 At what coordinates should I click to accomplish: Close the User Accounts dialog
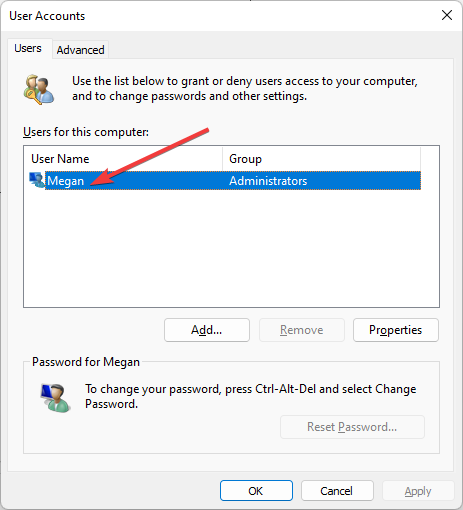tap(447, 15)
